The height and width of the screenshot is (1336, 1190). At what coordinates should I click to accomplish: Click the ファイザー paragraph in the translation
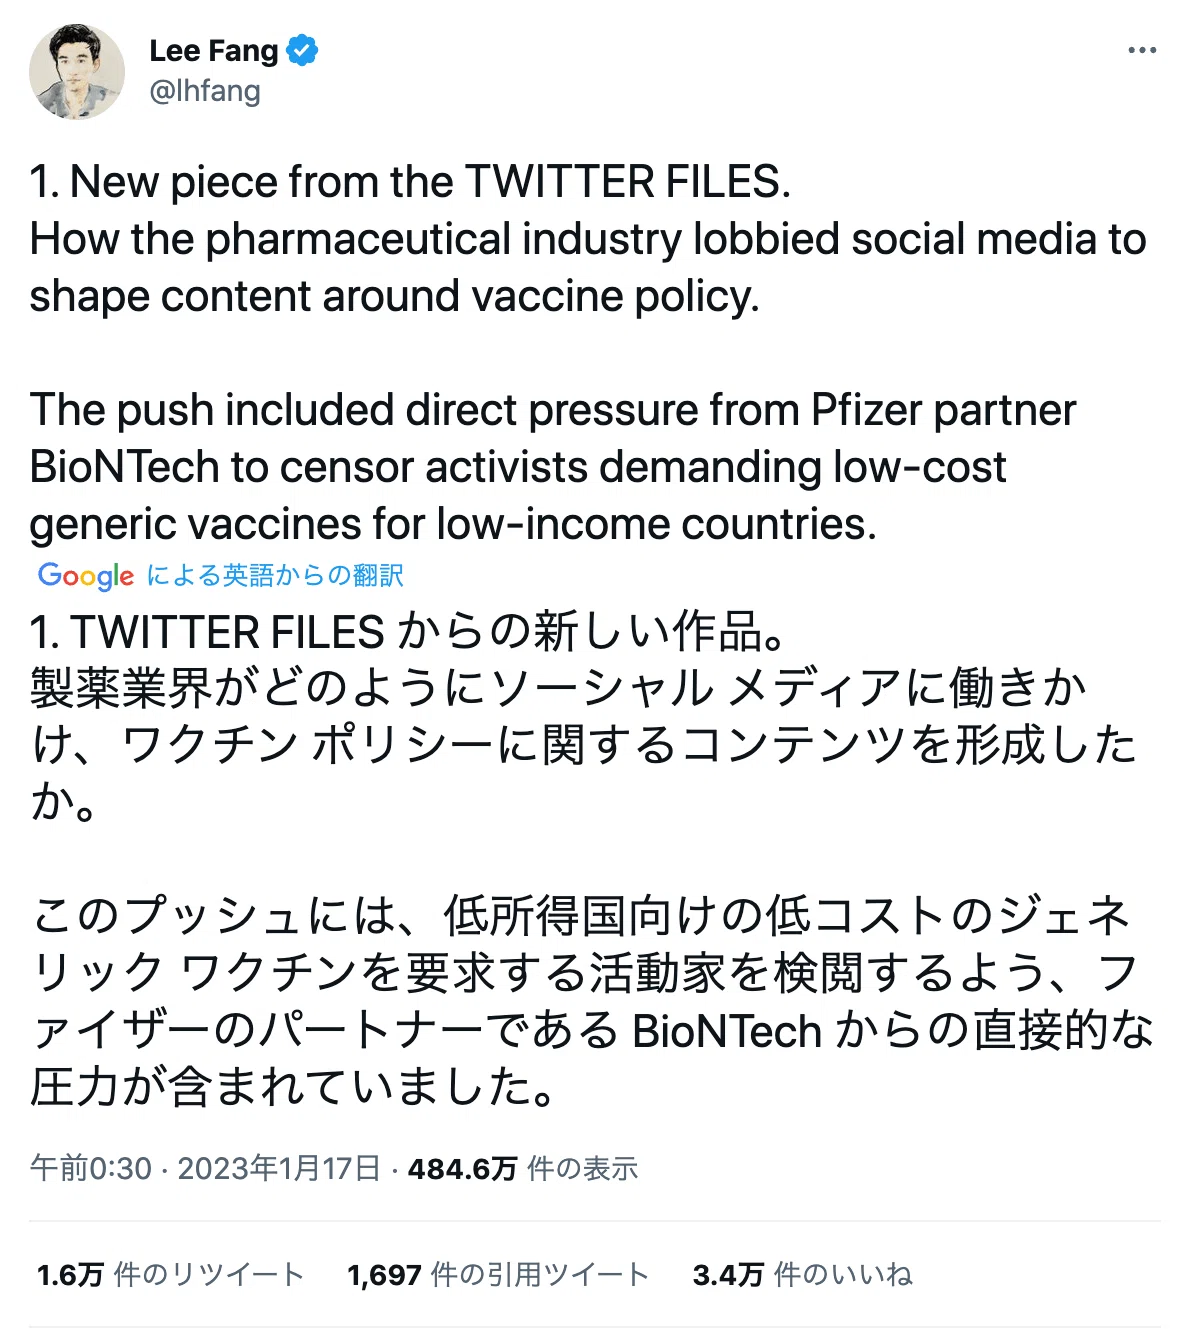[592, 1001]
